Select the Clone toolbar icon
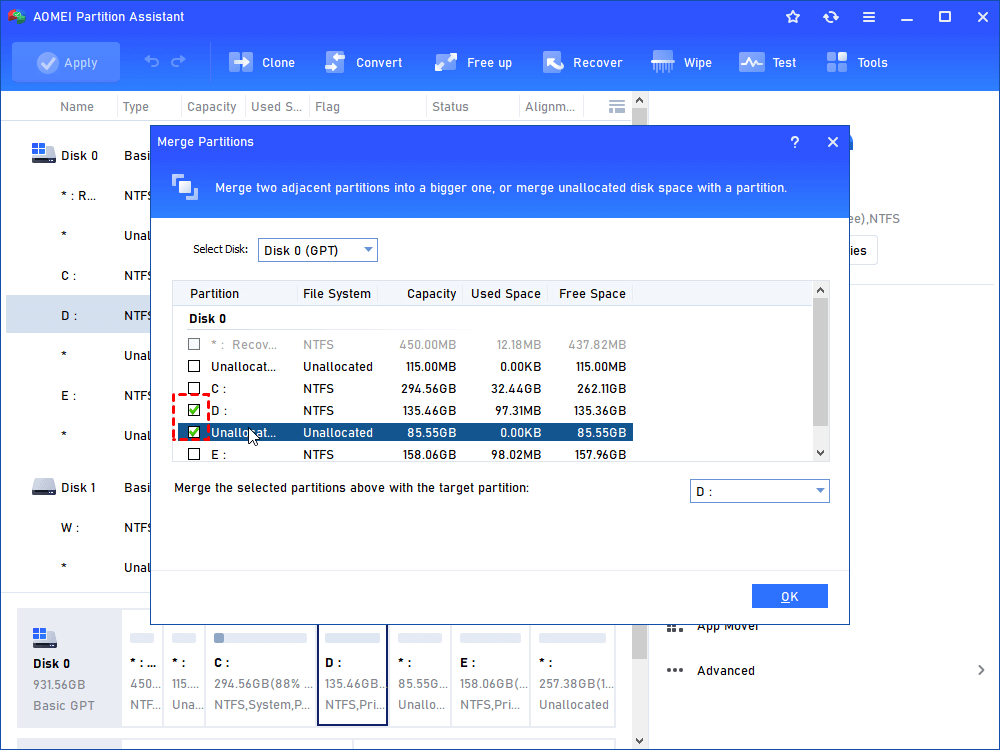 point(262,62)
